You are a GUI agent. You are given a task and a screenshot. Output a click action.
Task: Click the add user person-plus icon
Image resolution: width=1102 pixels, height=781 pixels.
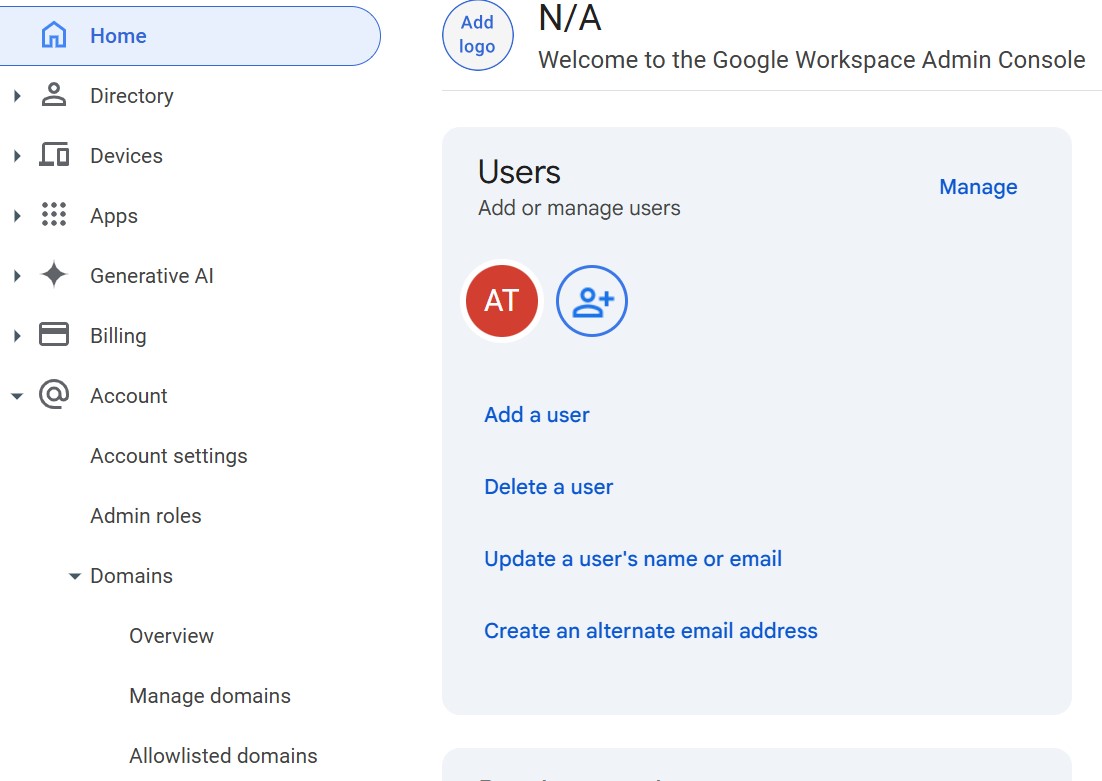[x=592, y=301]
